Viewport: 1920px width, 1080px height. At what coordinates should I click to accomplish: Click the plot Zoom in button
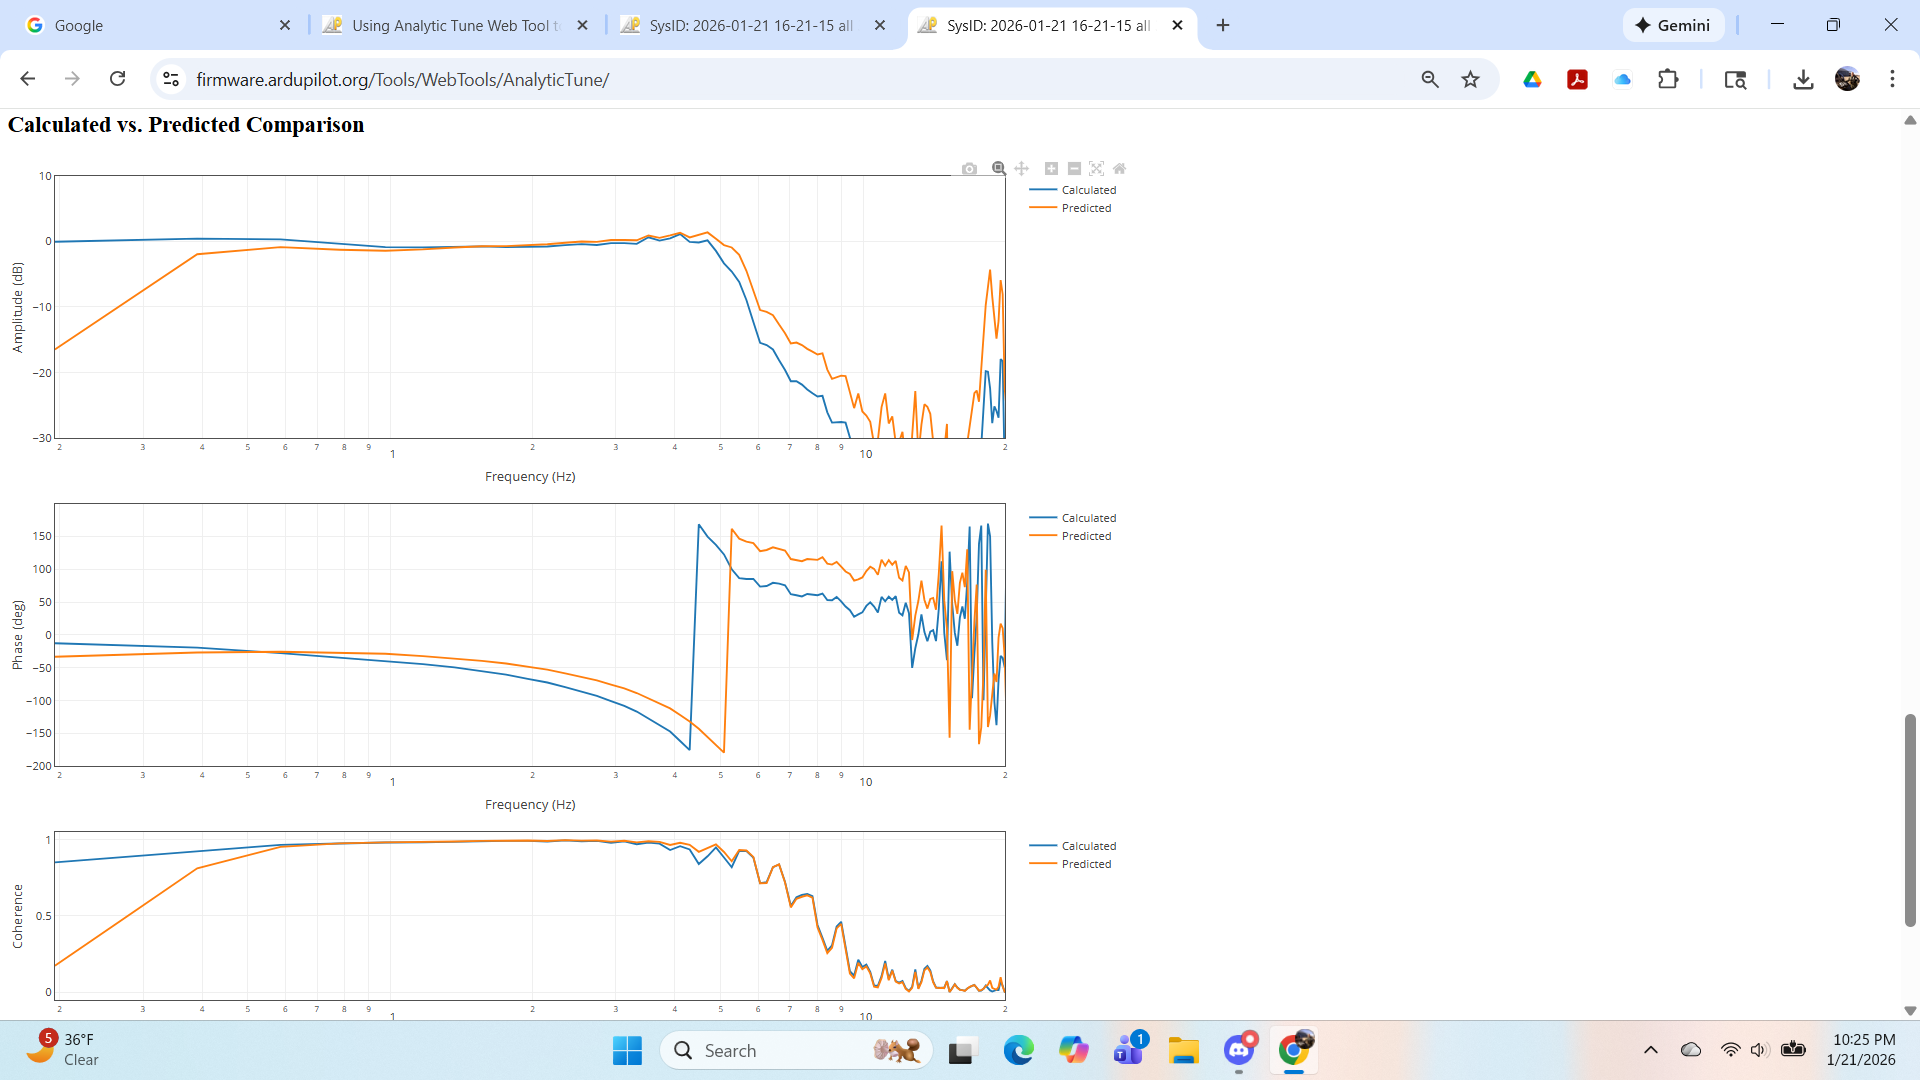pos(1051,169)
